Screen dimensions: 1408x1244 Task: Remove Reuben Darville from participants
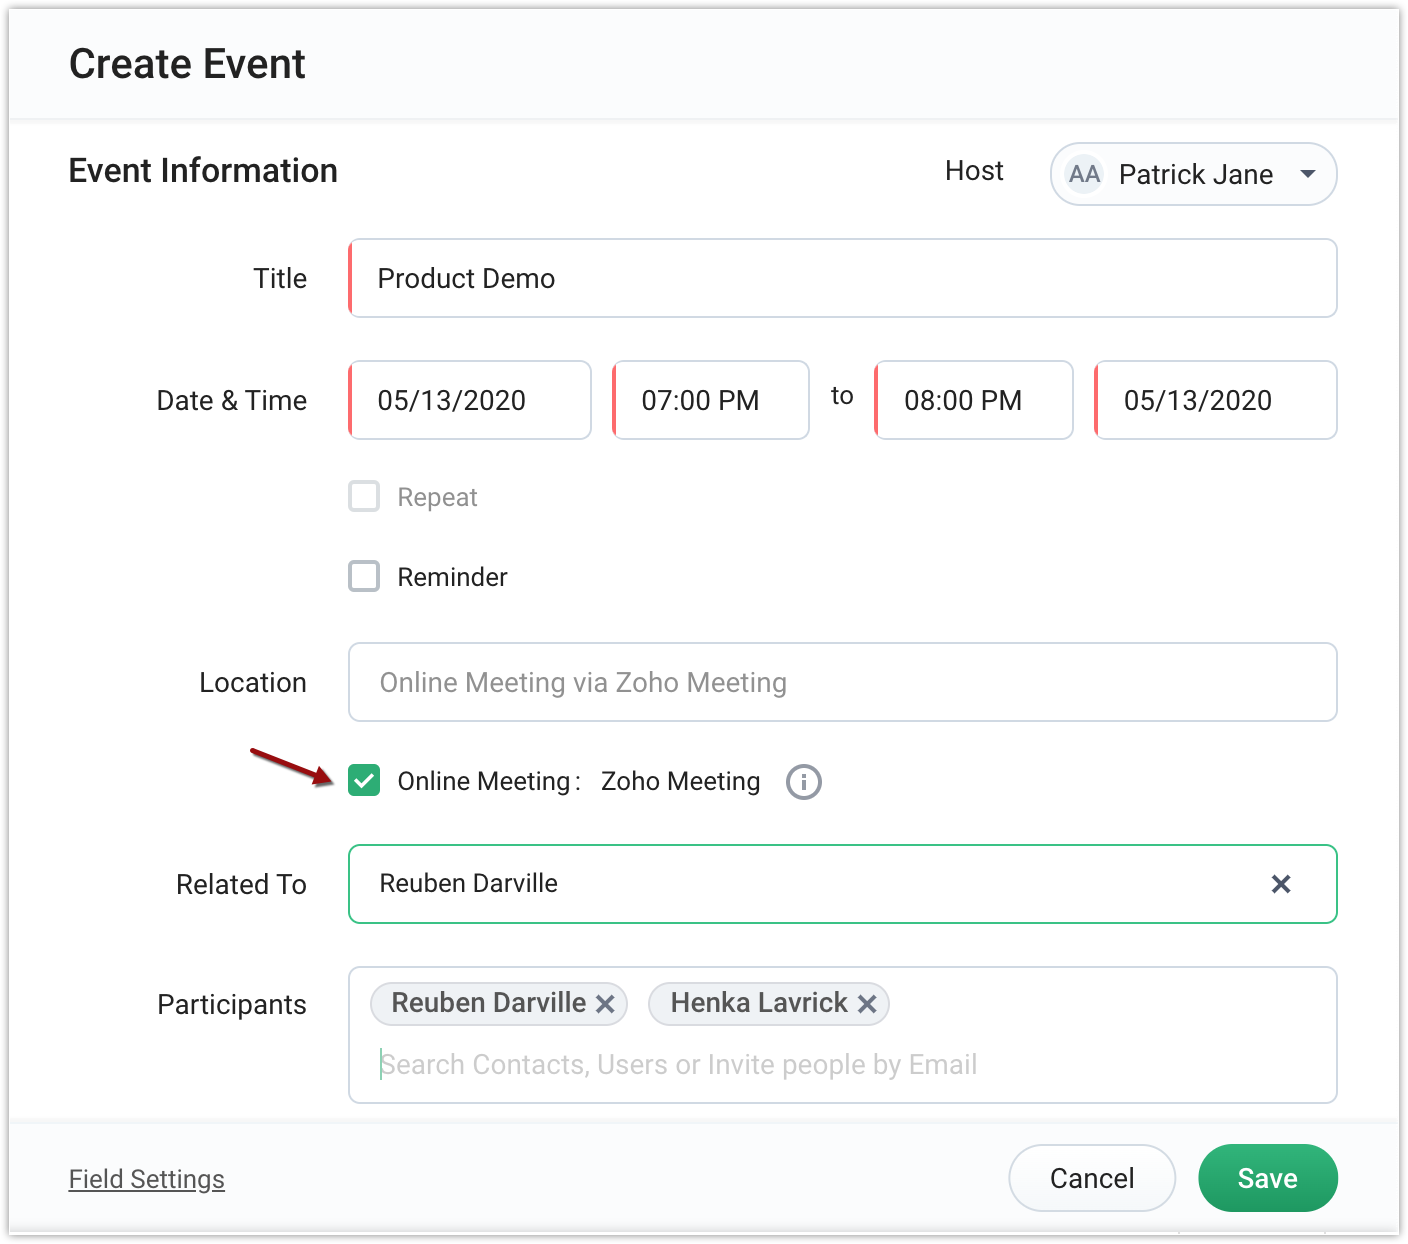click(x=605, y=1004)
